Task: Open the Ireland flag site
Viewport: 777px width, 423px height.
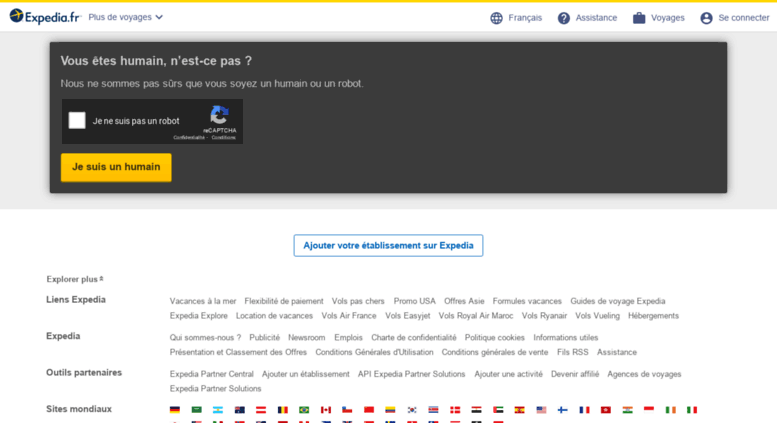Action: click(x=670, y=410)
